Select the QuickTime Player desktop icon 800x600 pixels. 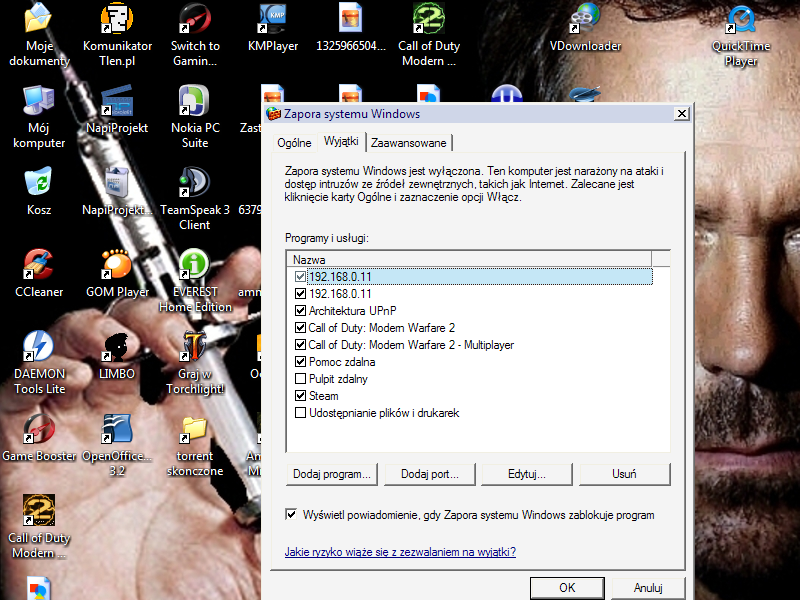click(741, 36)
